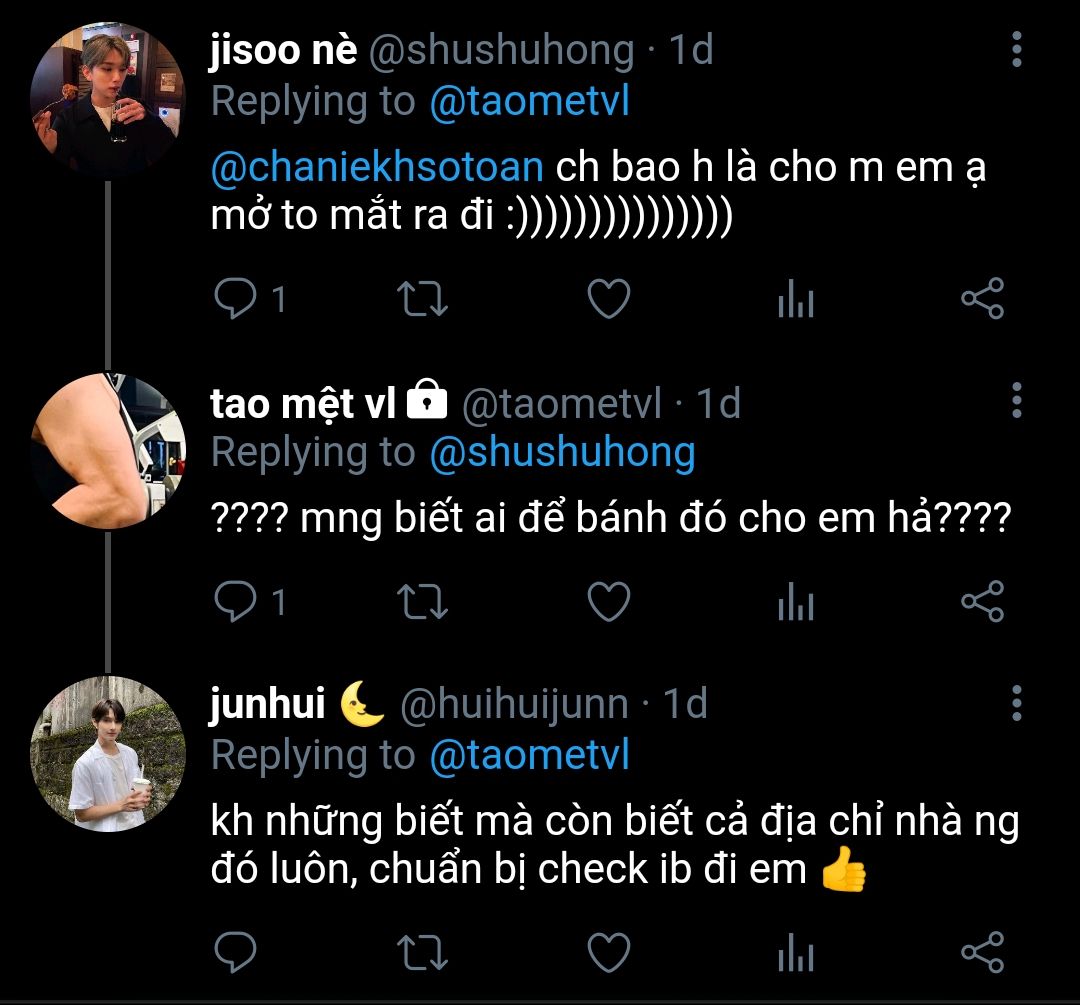The width and height of the screenshot is (1080, 1005).
Task: Like jisoo nè's tweet
Action: [x=608, y=299]
